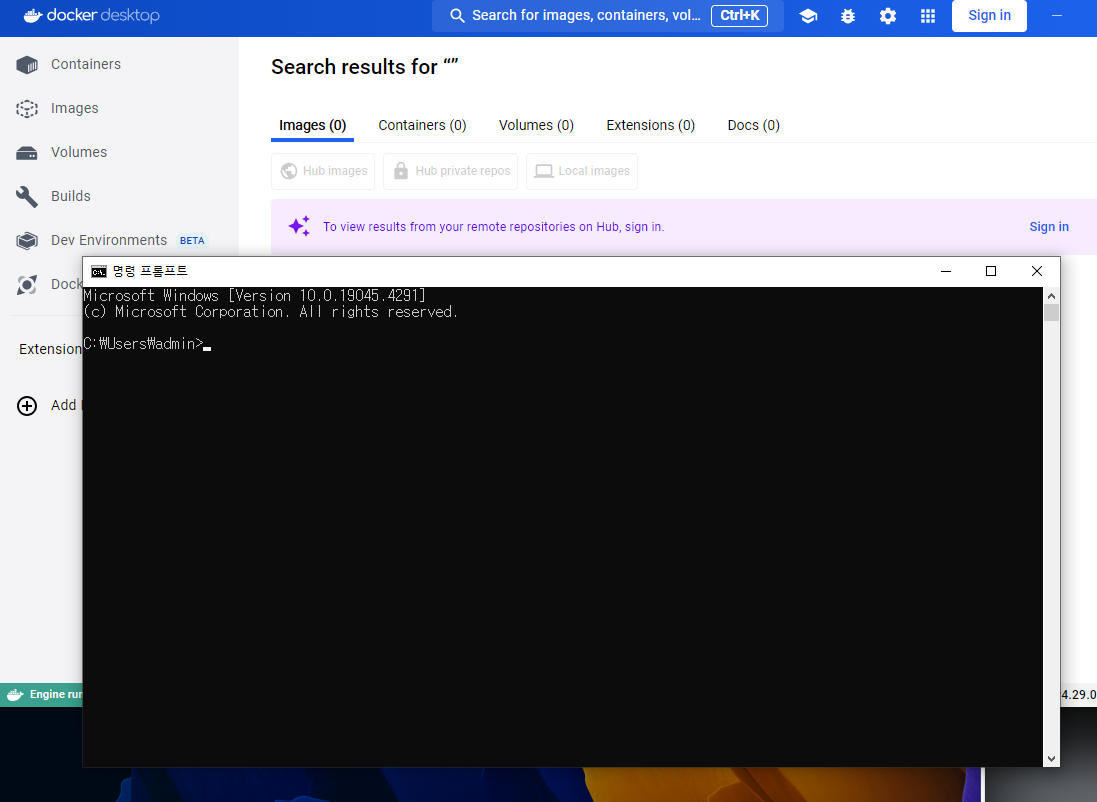Image resolution: width=1097 pixels, height=802 pixels.
Task: Click the Sign in link in the banner
Action: point(1049,227)
